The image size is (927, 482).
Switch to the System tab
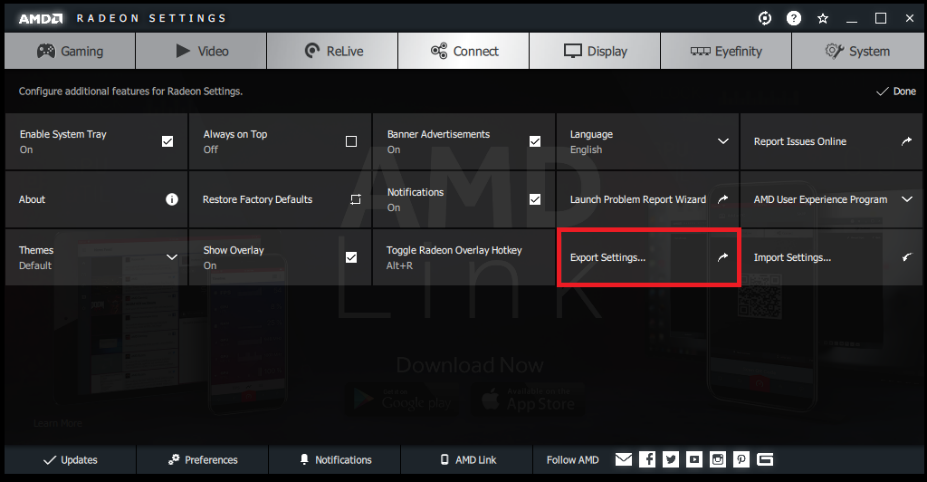[x=857, y=51]
